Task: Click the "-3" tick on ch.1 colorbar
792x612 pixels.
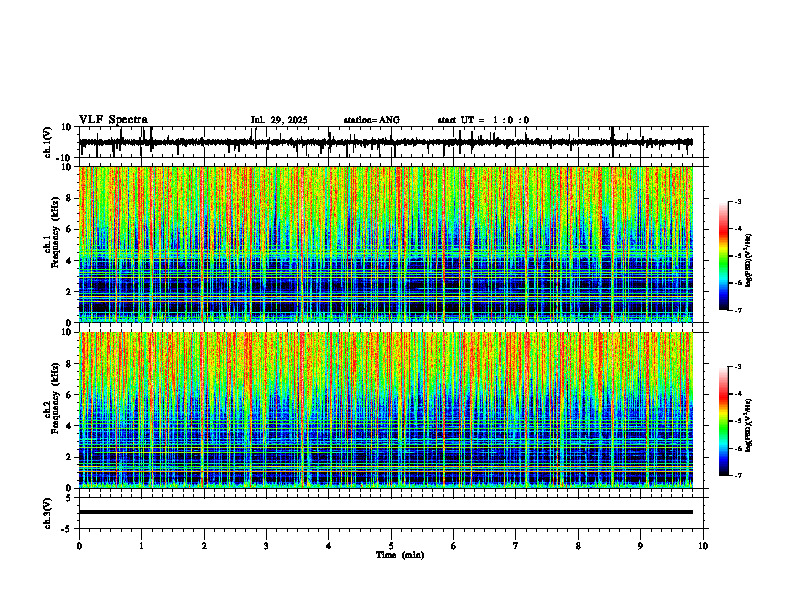Action: click(737, 201)
